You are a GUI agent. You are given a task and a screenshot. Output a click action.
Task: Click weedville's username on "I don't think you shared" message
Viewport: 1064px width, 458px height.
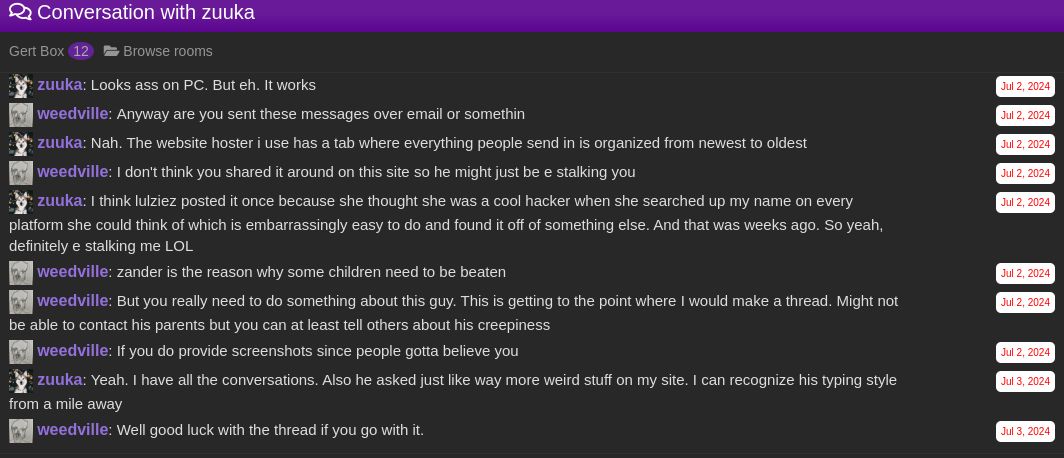pyautogui.click(x=72, y=172)
